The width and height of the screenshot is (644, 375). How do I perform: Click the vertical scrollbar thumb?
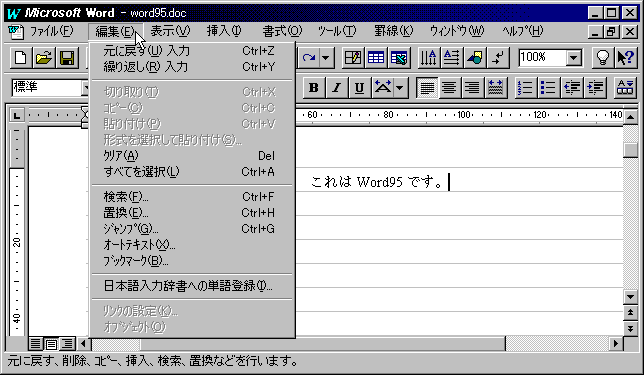point(630,150)
